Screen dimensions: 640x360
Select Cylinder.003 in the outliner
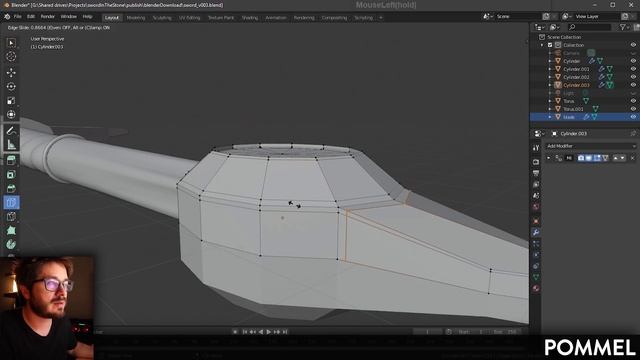[576, 85]
